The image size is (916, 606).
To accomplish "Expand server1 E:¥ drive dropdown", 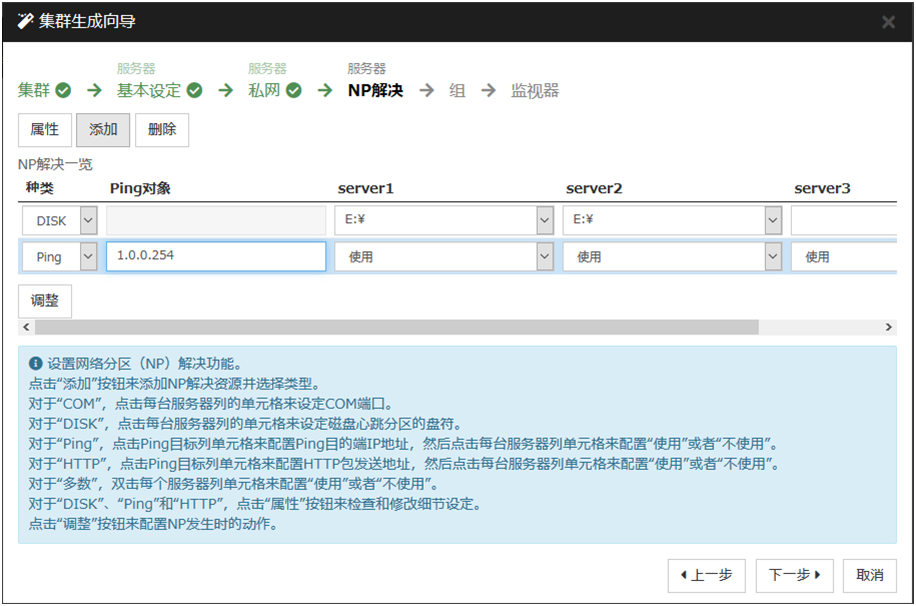I will pos(544,220).
